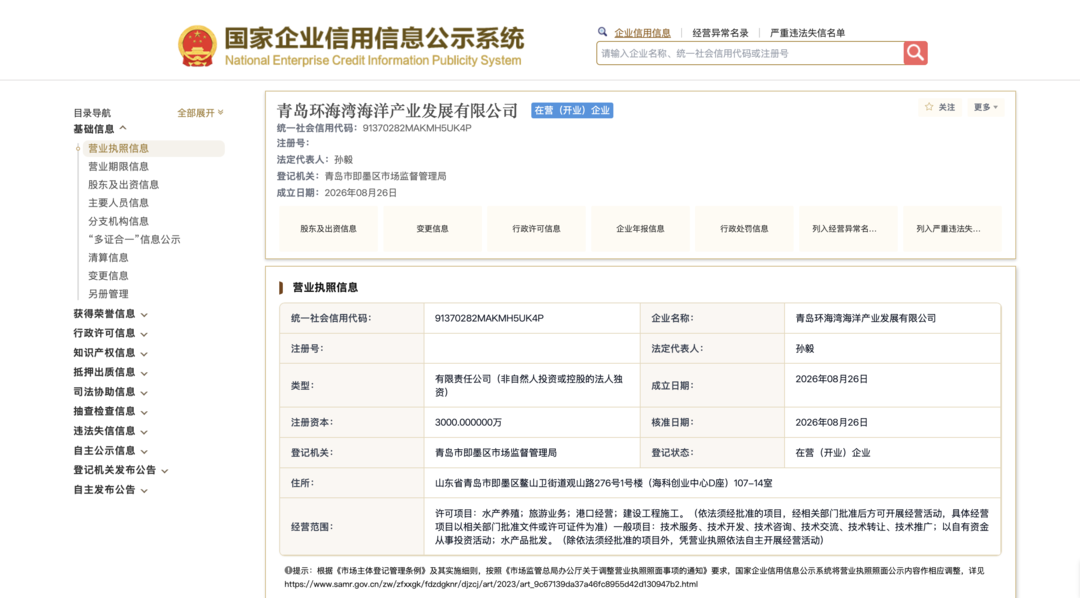Expand the 登记机关发布公告 section

click(121, 470)
